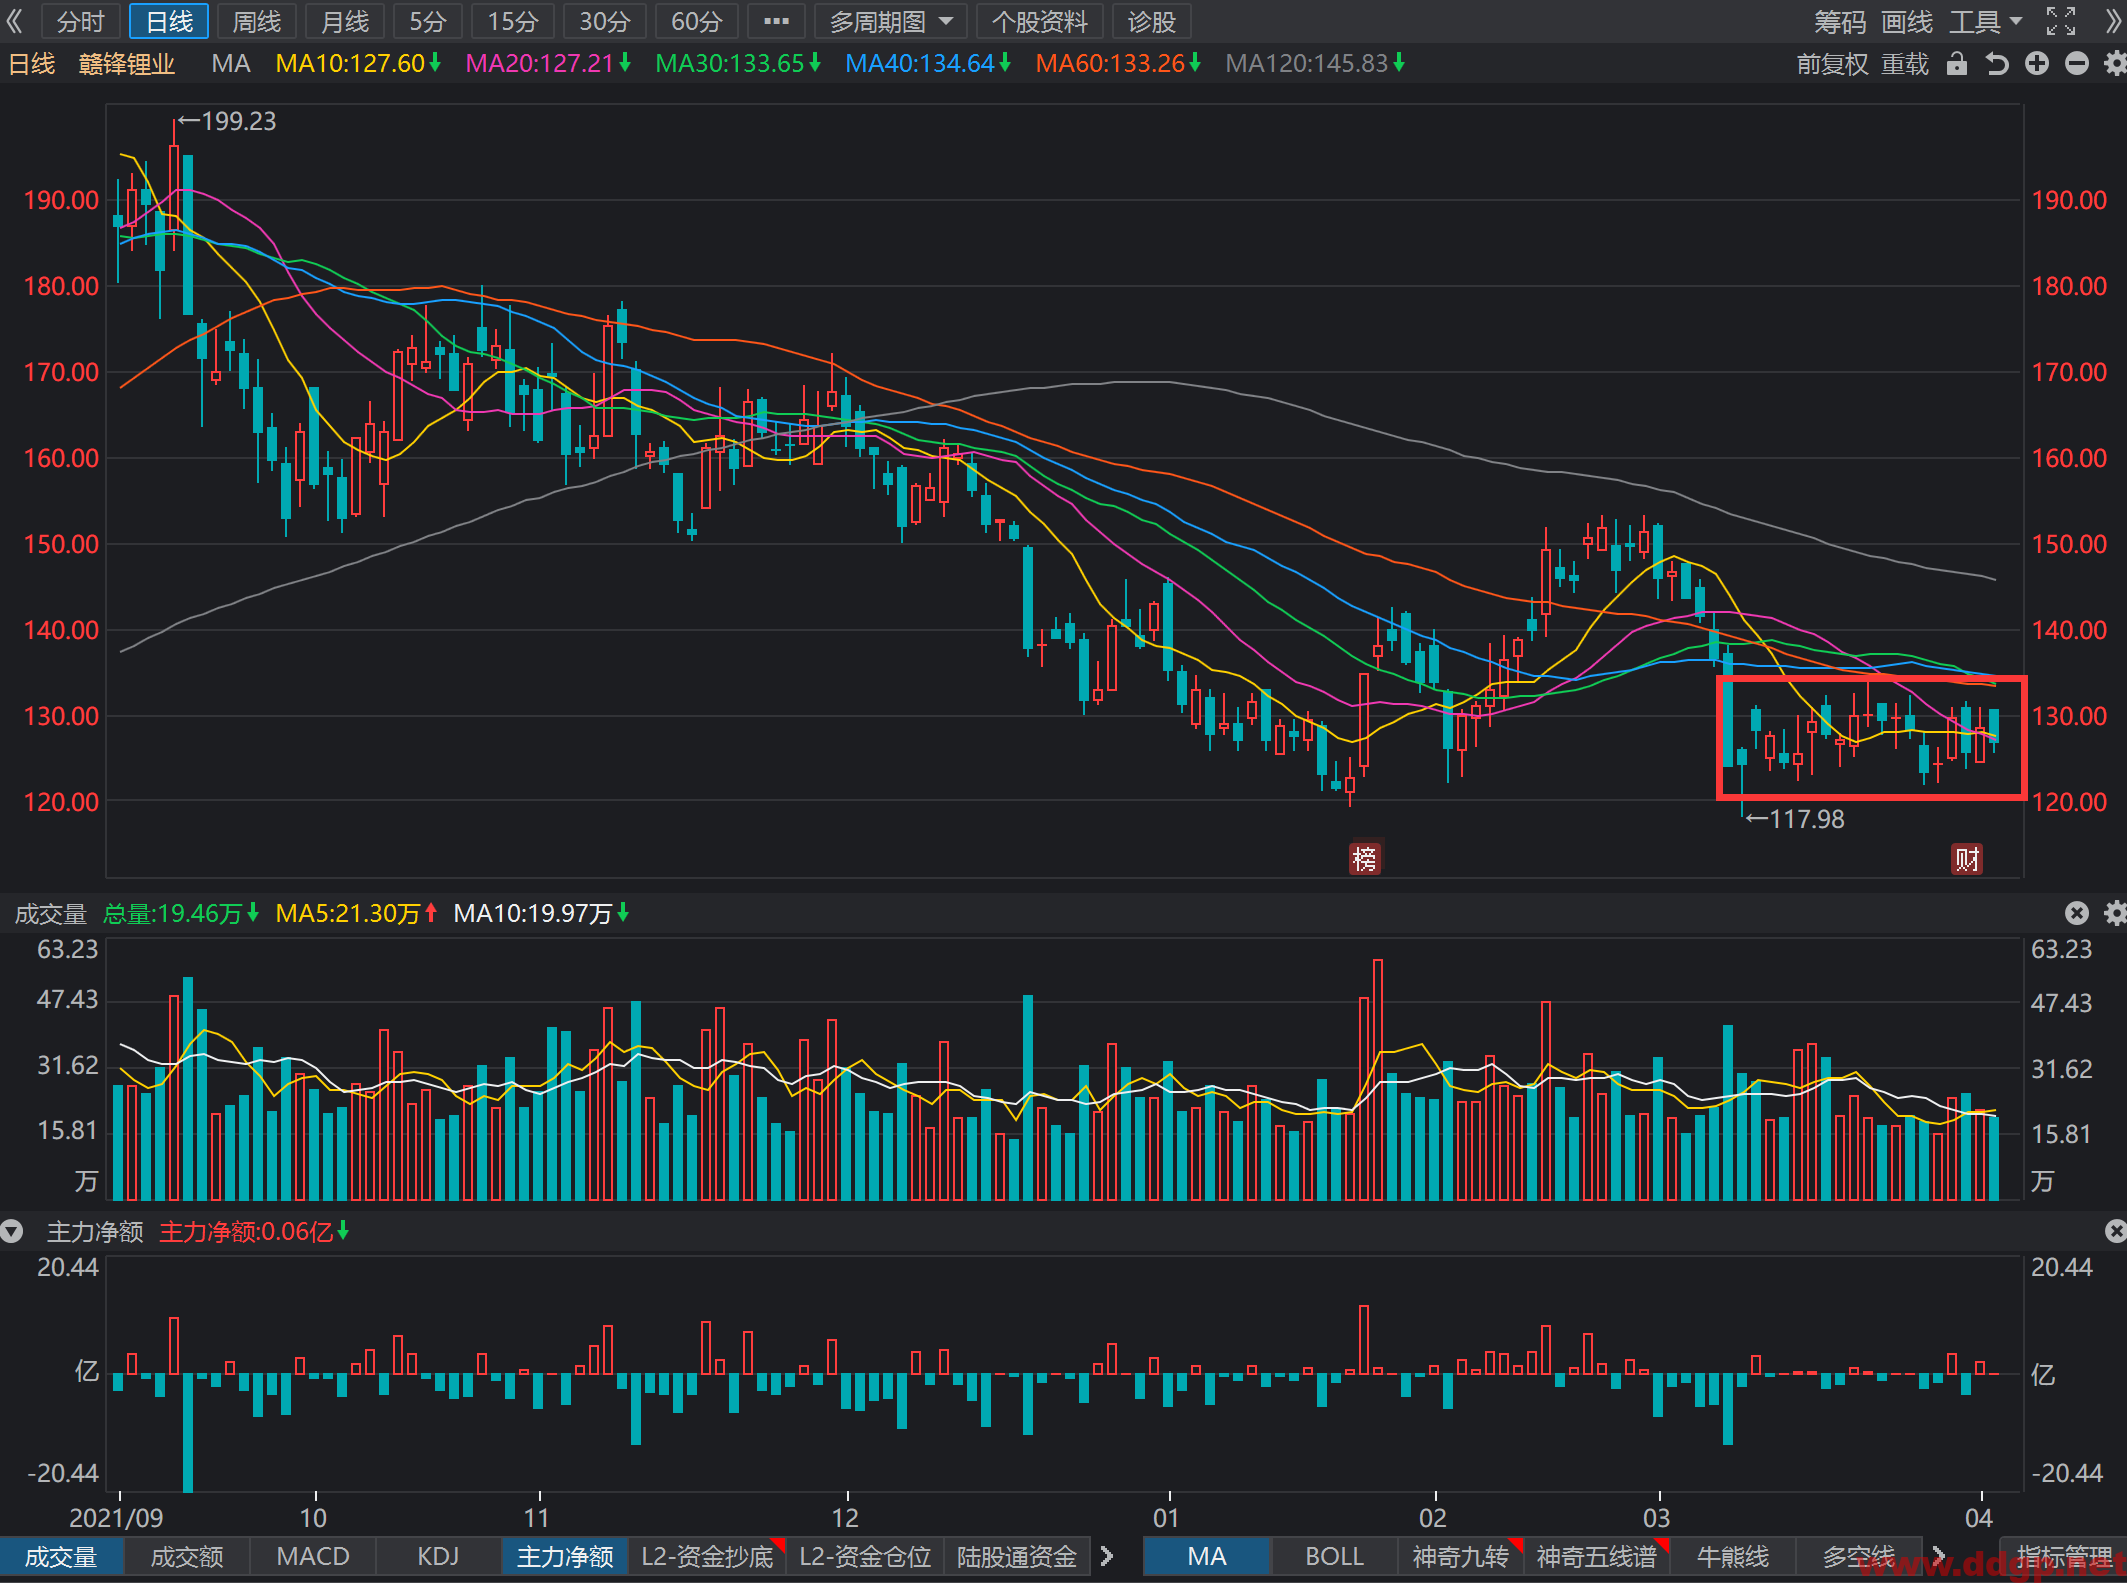Switch to the 周线 weekly period
Screen dimensions: 2127x1583
pyautogui.click(x=257, y=21)
